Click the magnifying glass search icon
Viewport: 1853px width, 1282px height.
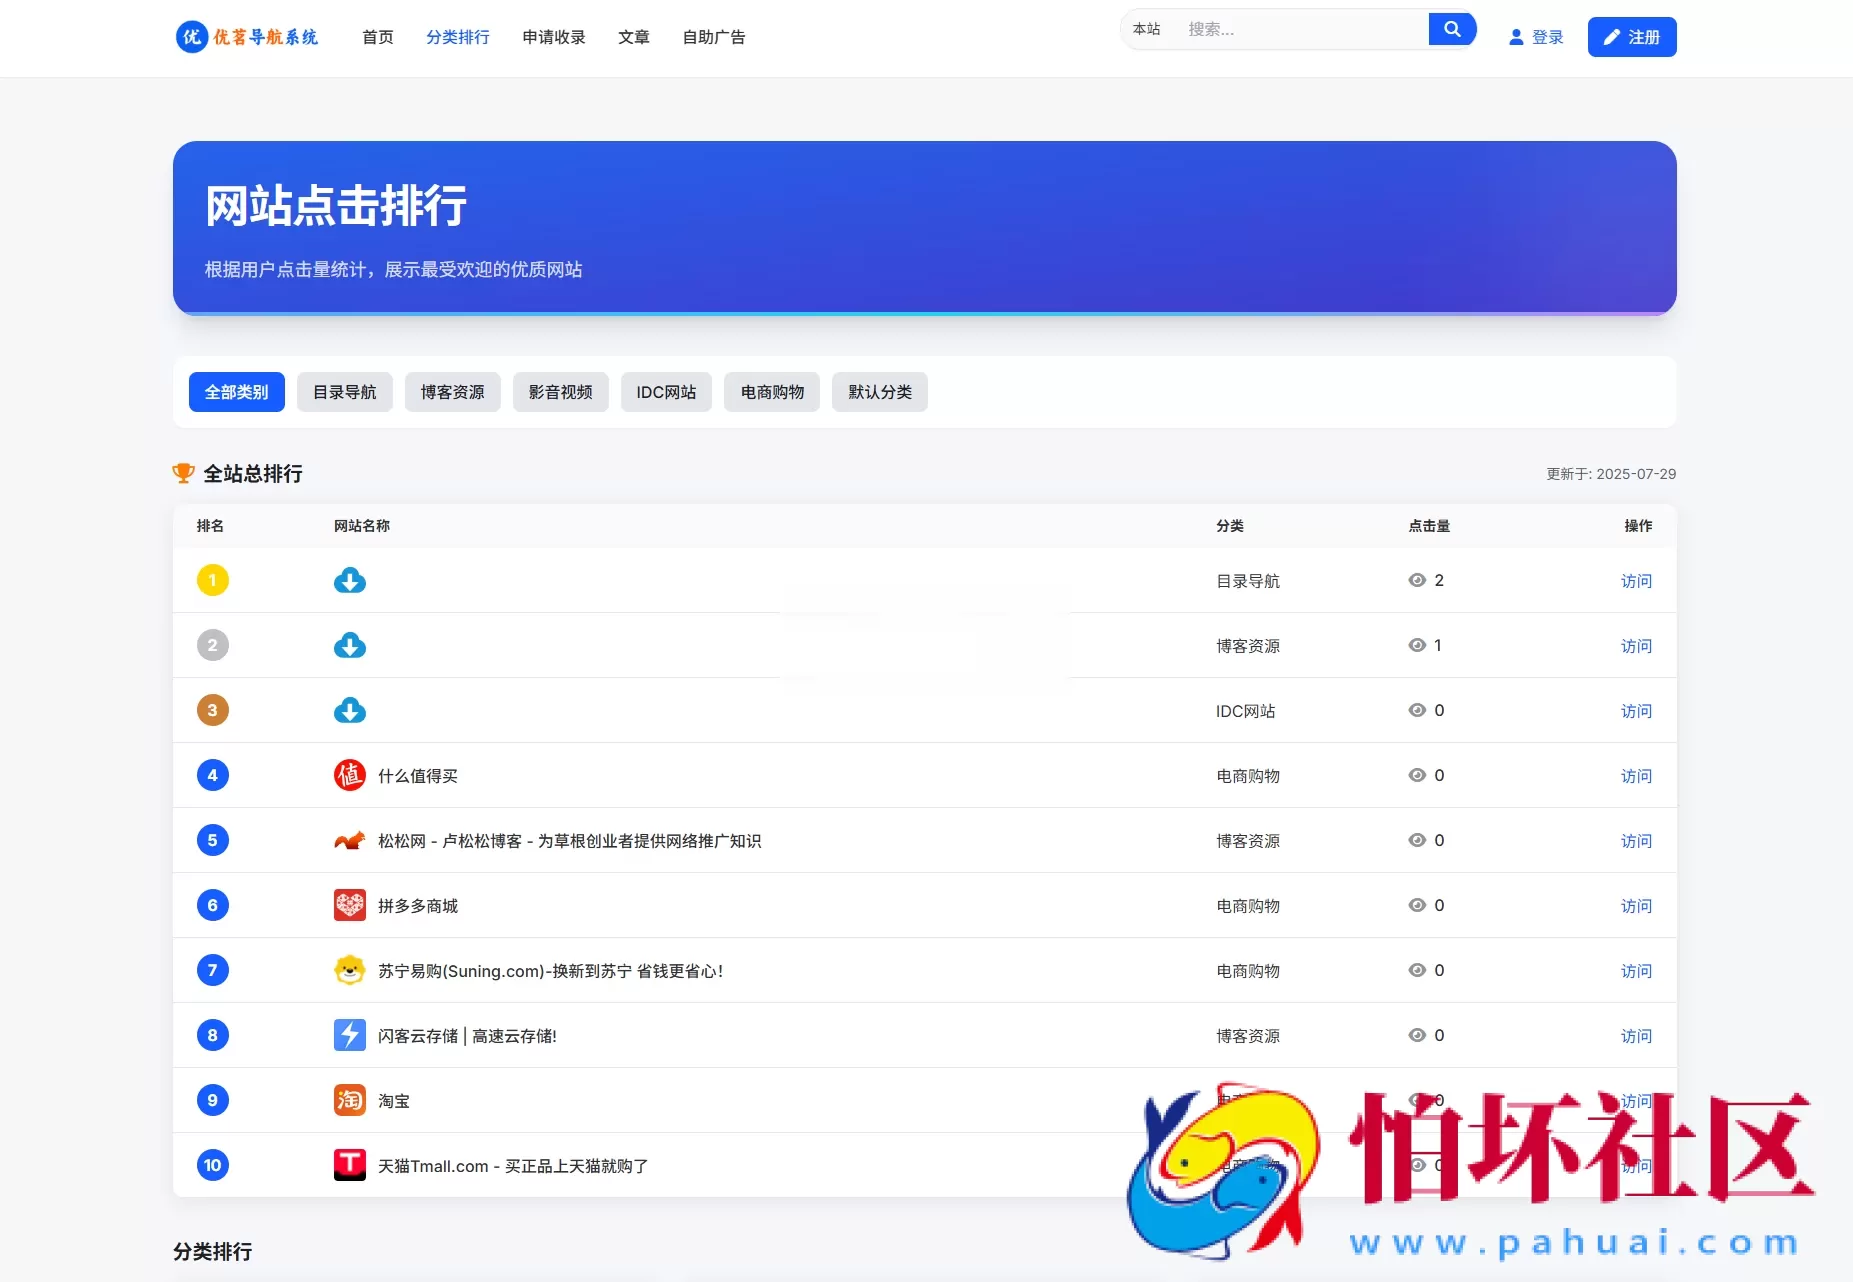(x=1452, y=29)
